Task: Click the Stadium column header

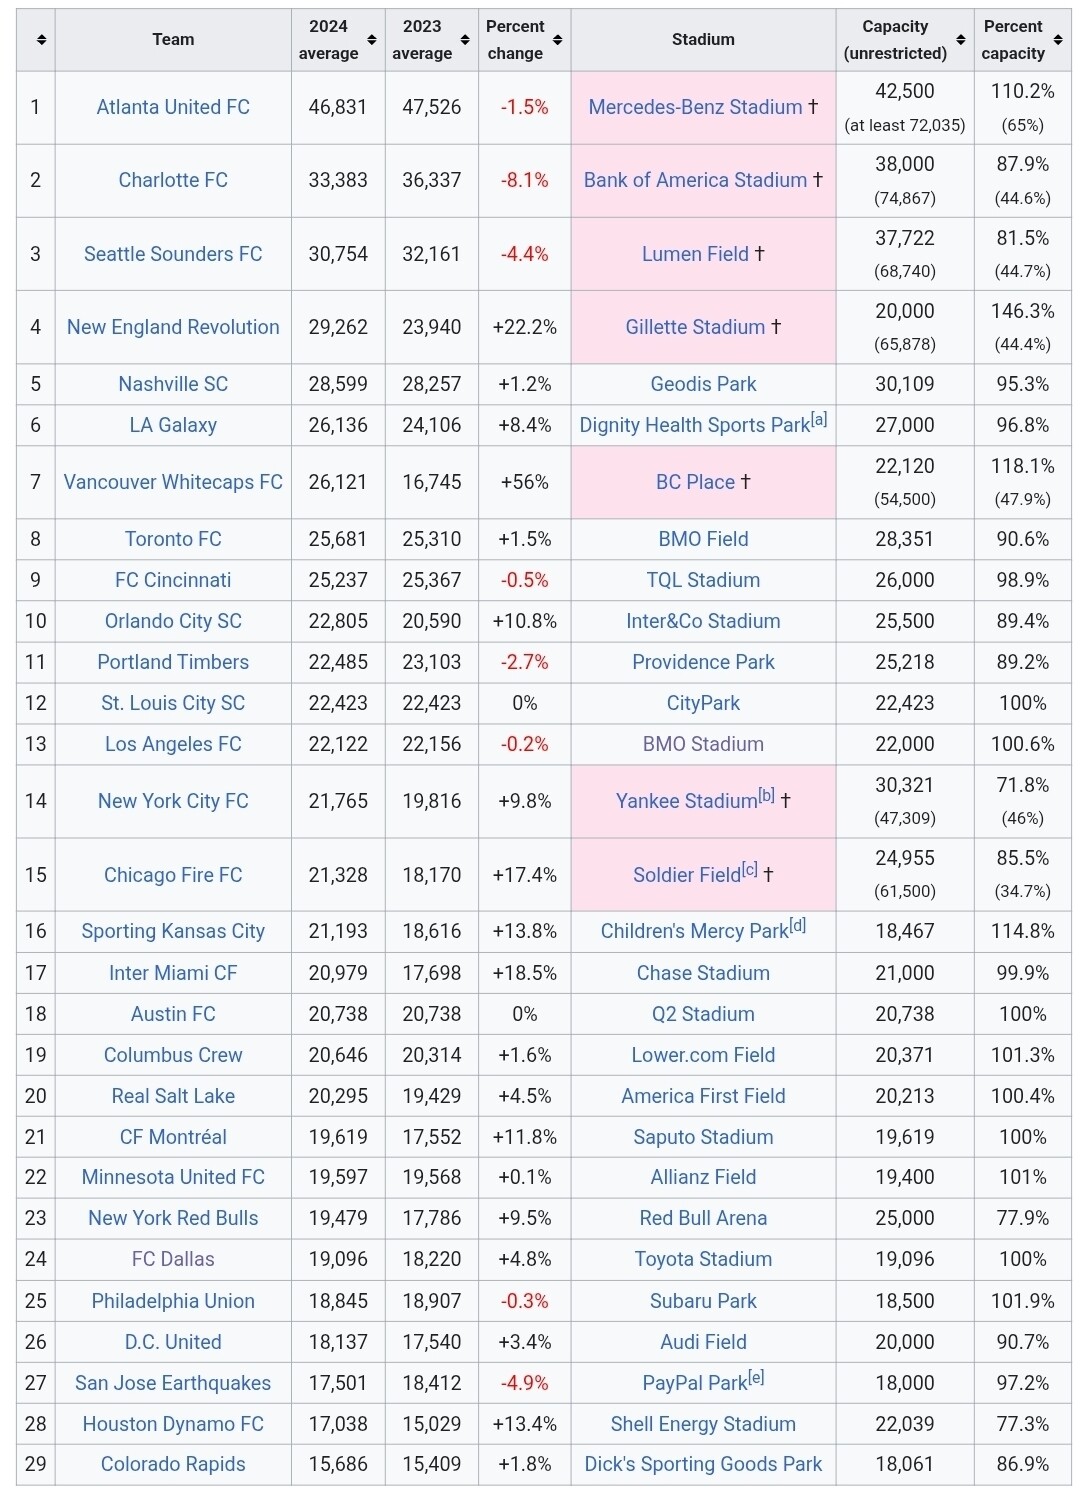Action: tap(703, 40)
